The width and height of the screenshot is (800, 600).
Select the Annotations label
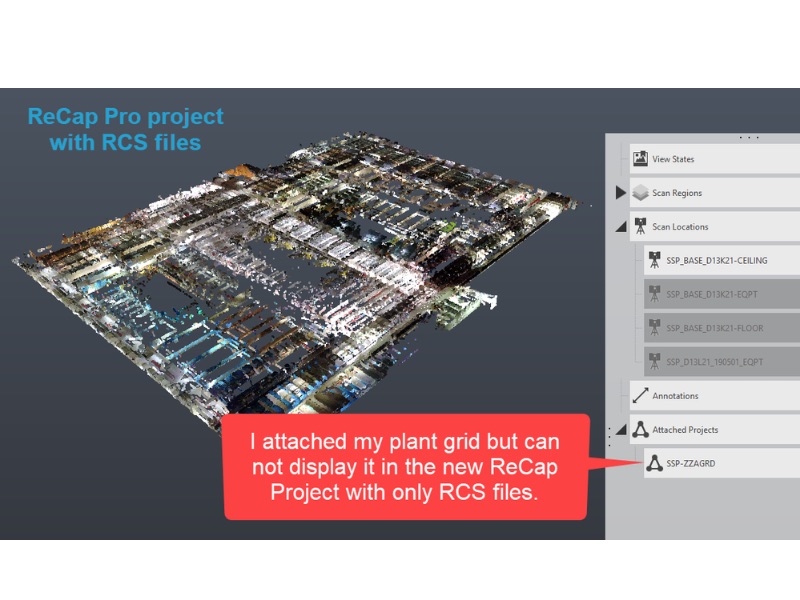point(675,396)
